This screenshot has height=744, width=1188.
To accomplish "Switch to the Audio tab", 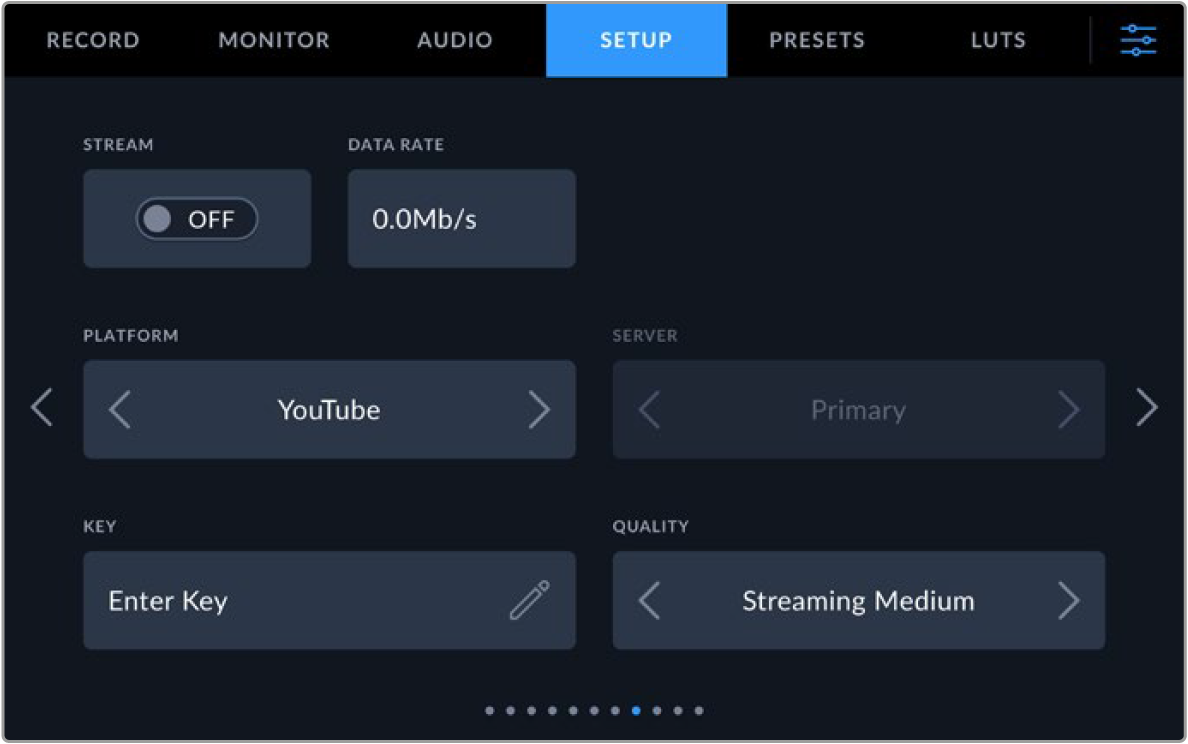I will point(455,40).
